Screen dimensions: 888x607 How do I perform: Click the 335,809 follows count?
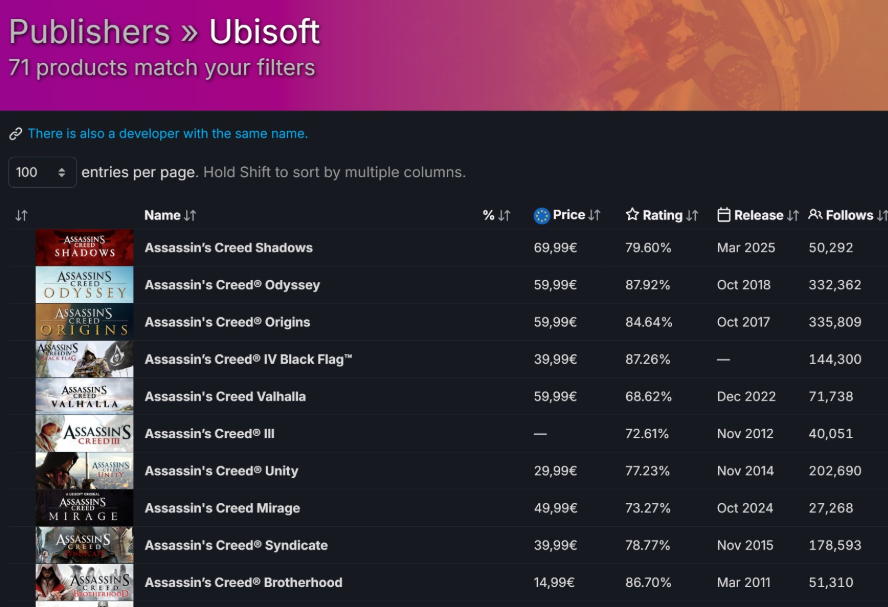click(835, 322)
